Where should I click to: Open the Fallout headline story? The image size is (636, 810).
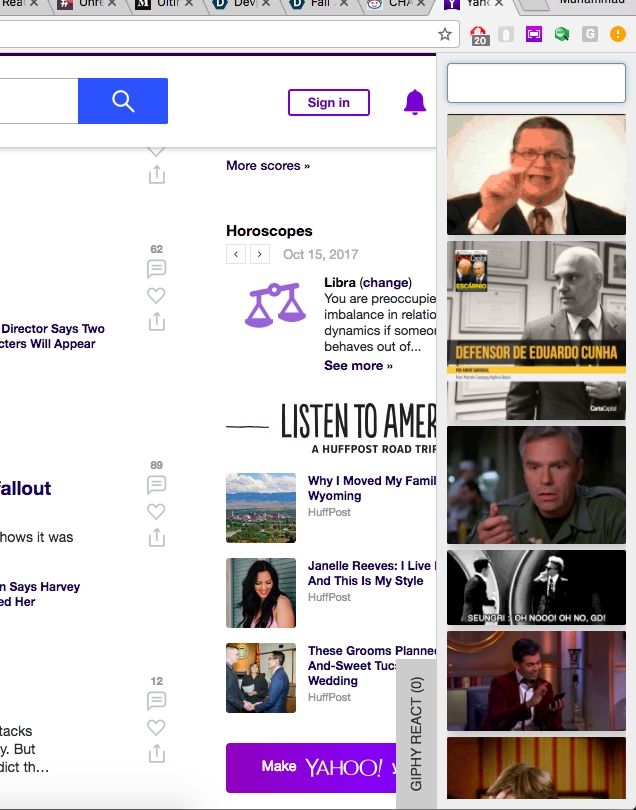[25, 488]
